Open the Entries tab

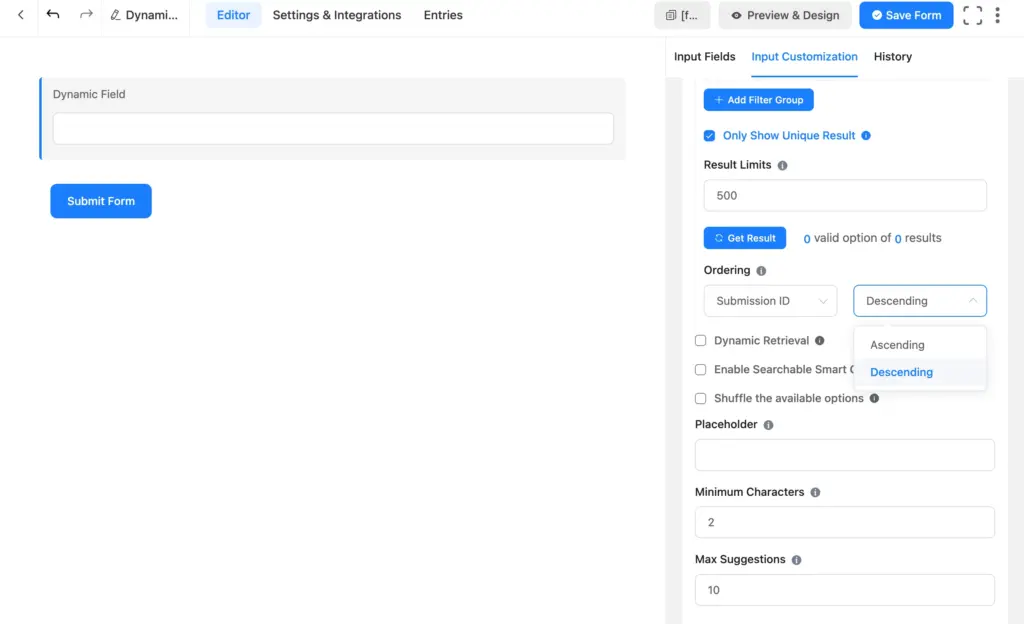pyautogui.click(x=443, y=15)
